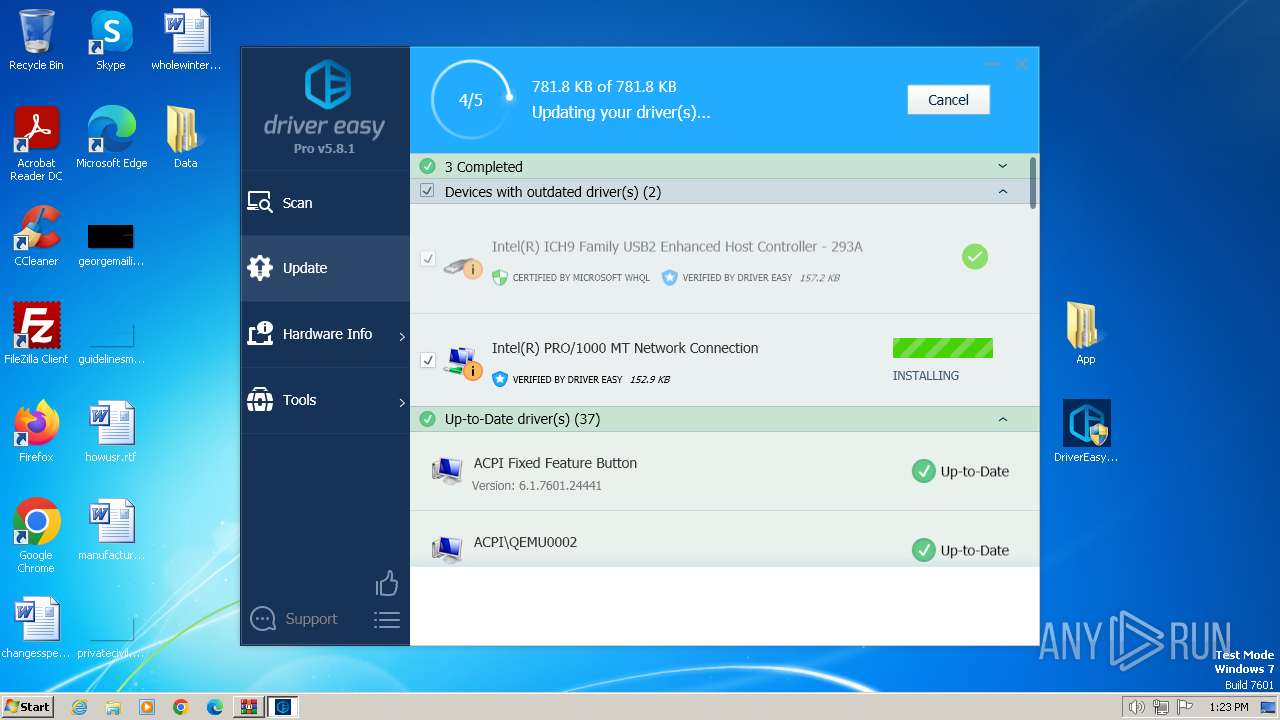This screenshot has width=1280, height=720.
Task: Click the Show desktop button
Action: pos(1268,707)
